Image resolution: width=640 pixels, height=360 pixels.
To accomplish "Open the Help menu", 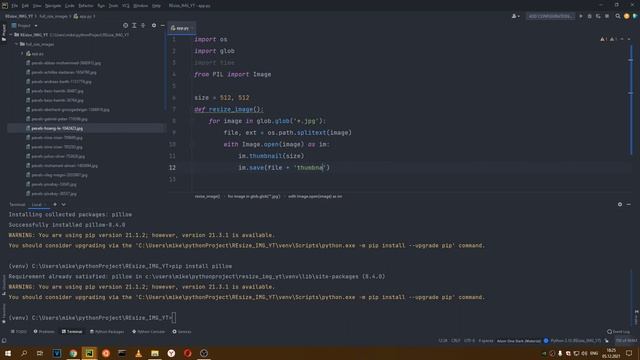I will [156, 6].
